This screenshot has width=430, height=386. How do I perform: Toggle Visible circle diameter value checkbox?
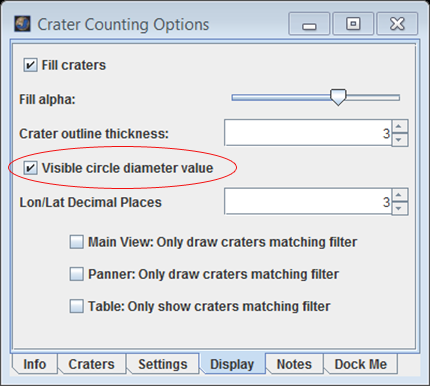click(x=30, y=168)
